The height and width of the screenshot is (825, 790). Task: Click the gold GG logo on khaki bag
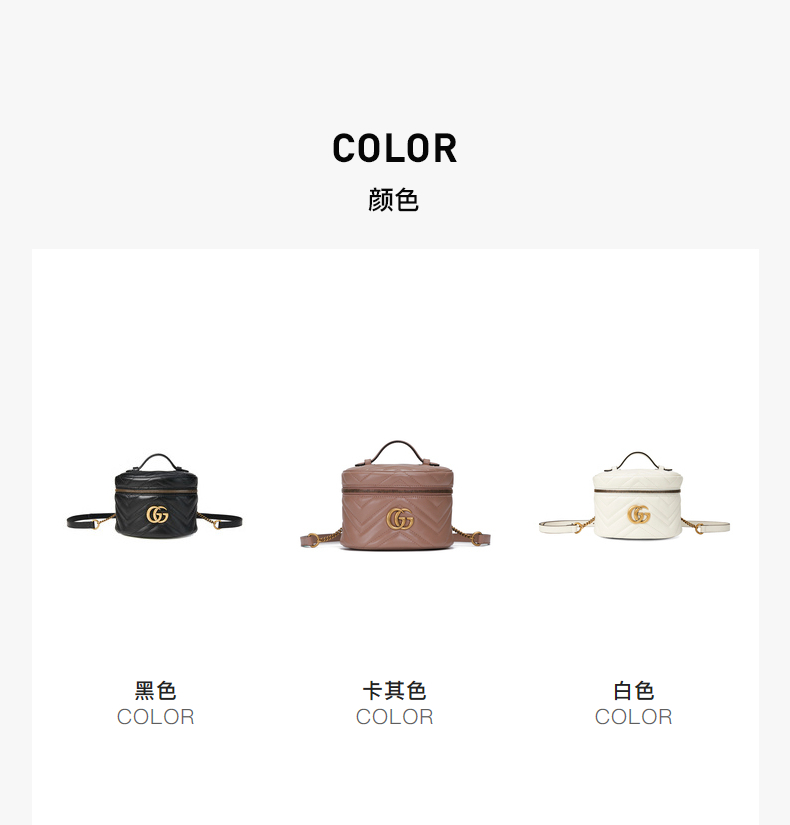400,520
